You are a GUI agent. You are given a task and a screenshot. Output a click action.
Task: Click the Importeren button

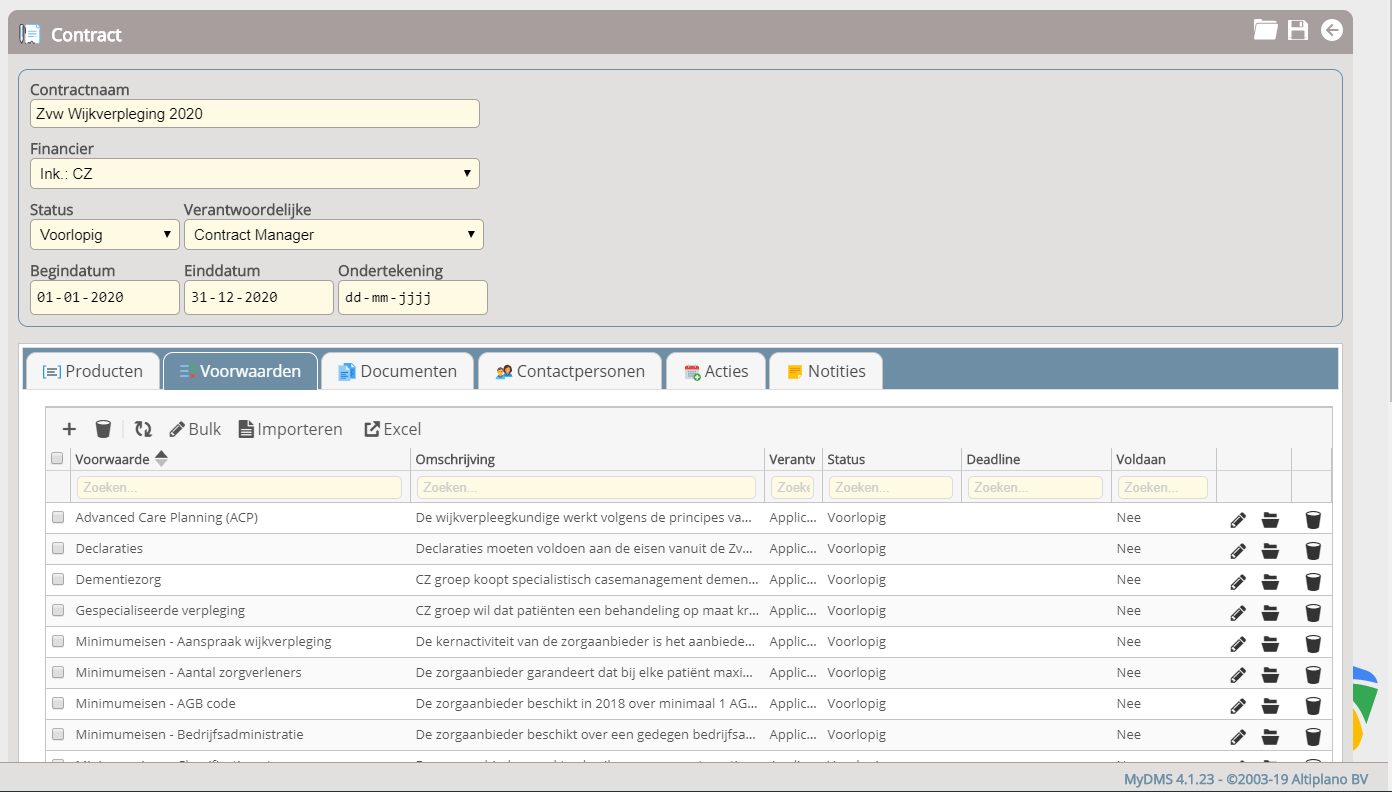[x=290, y=429]
